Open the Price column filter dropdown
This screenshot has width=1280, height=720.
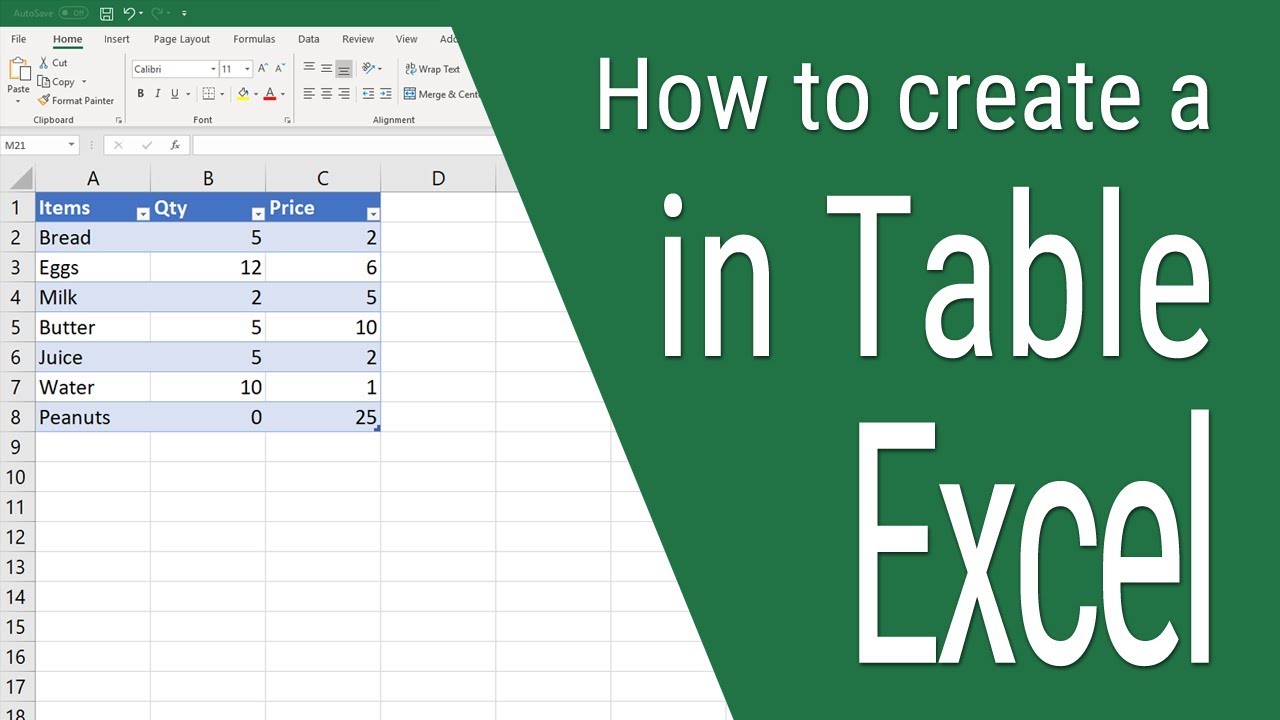coord(373,214)
